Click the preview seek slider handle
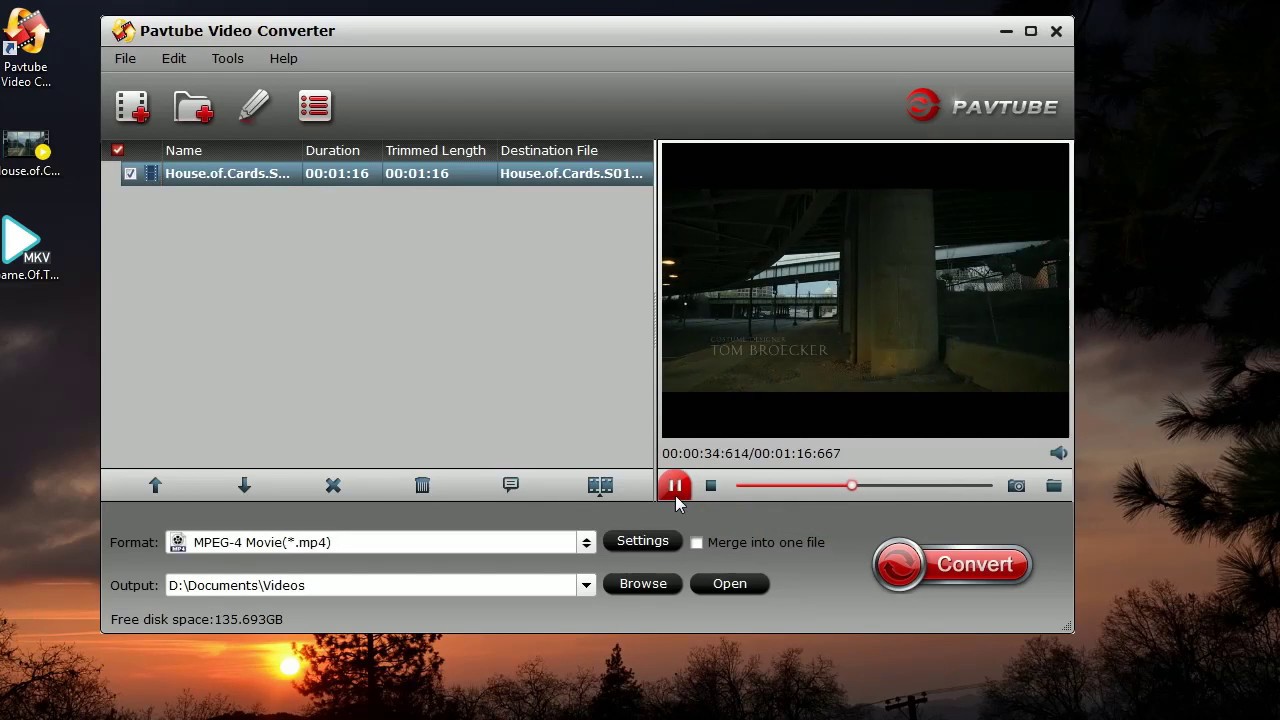Screen dimensions: 1280x720 (852, 486)
